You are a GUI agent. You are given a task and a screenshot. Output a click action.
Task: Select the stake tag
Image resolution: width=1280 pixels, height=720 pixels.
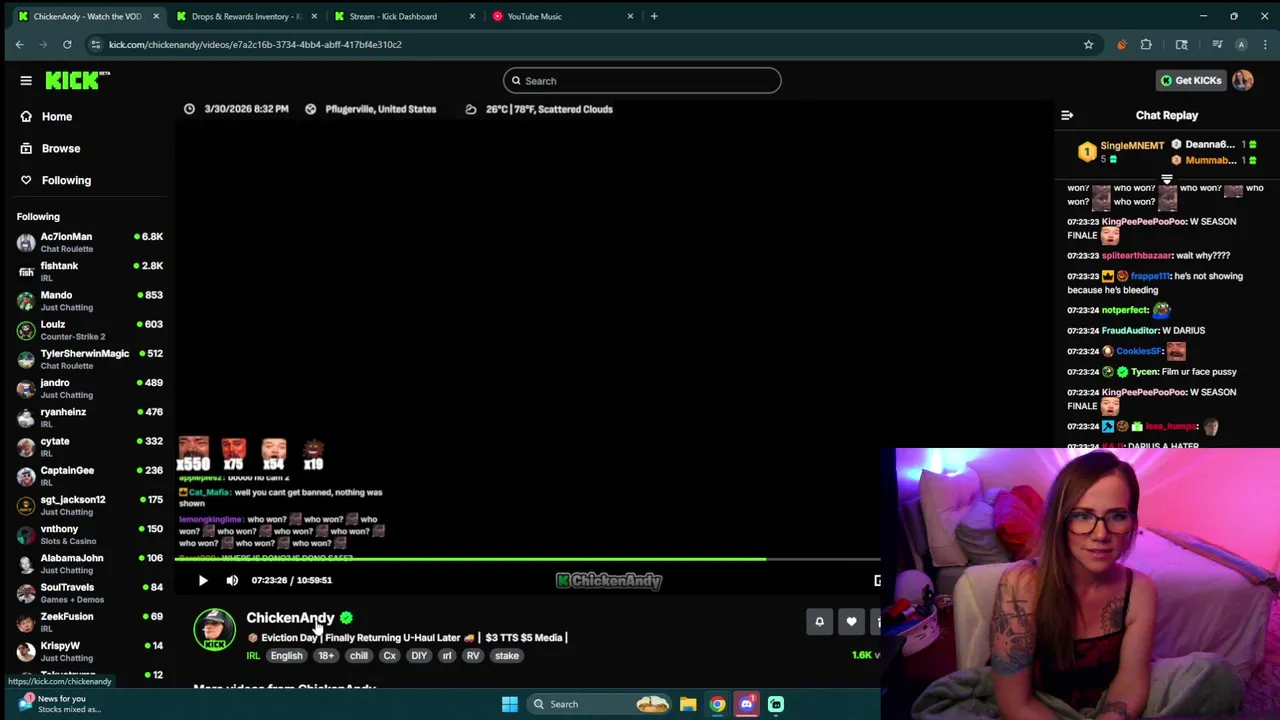tap(507, 656)
